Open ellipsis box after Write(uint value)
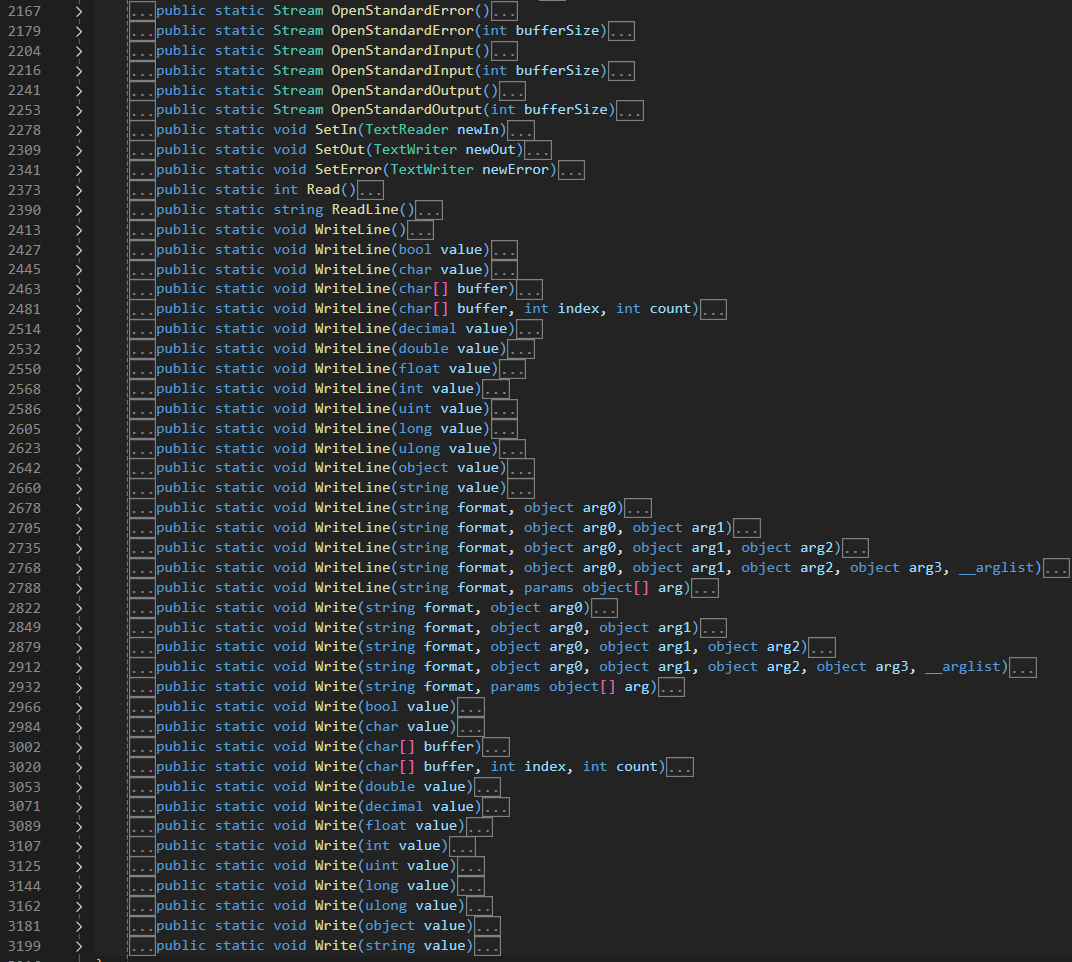Viewport: 1072px width, 962px height. (x=471, y=867)
